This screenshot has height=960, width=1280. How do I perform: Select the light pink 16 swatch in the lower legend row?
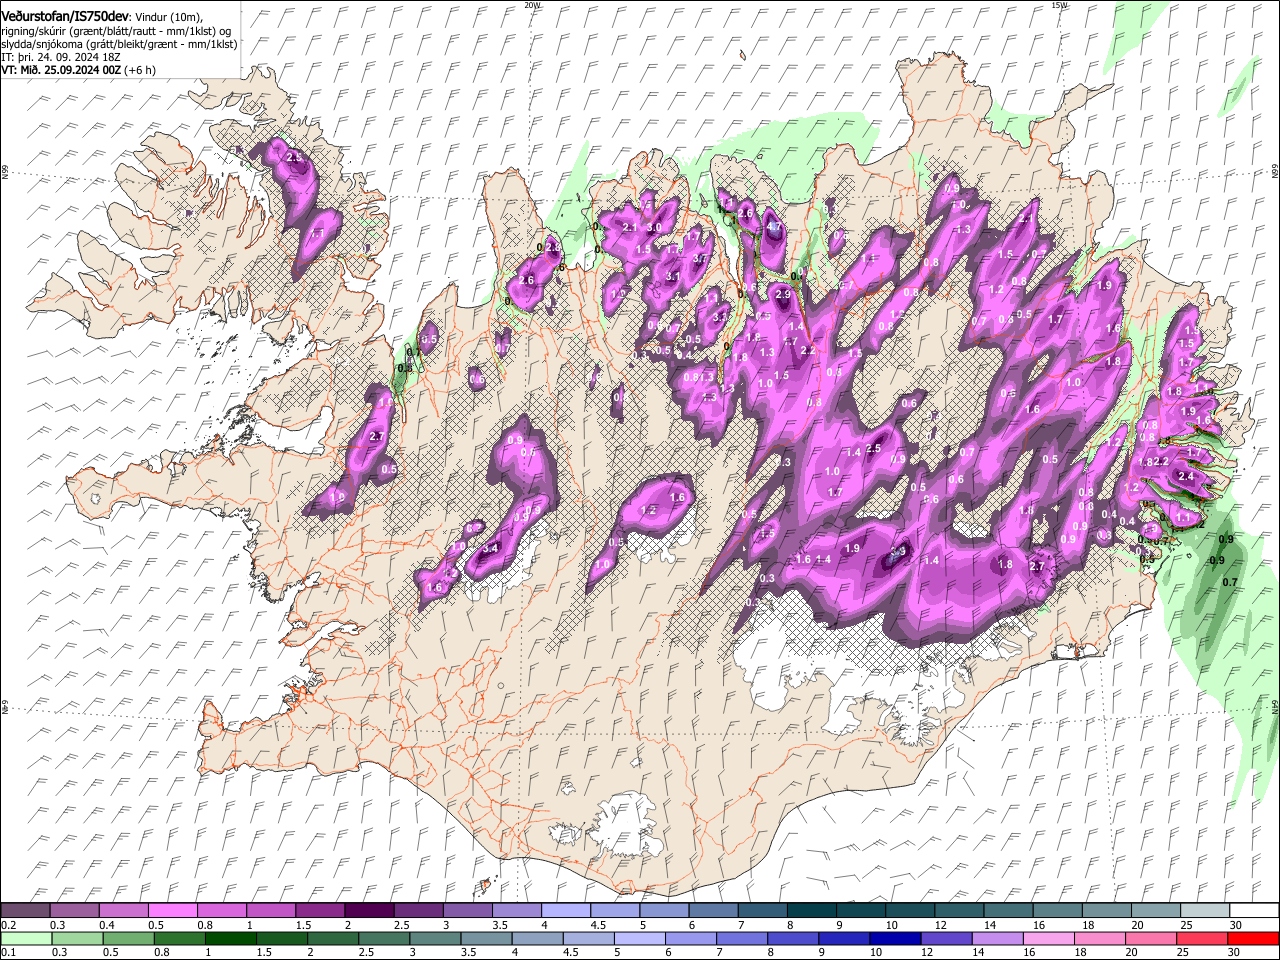[x=1048, y=938]
